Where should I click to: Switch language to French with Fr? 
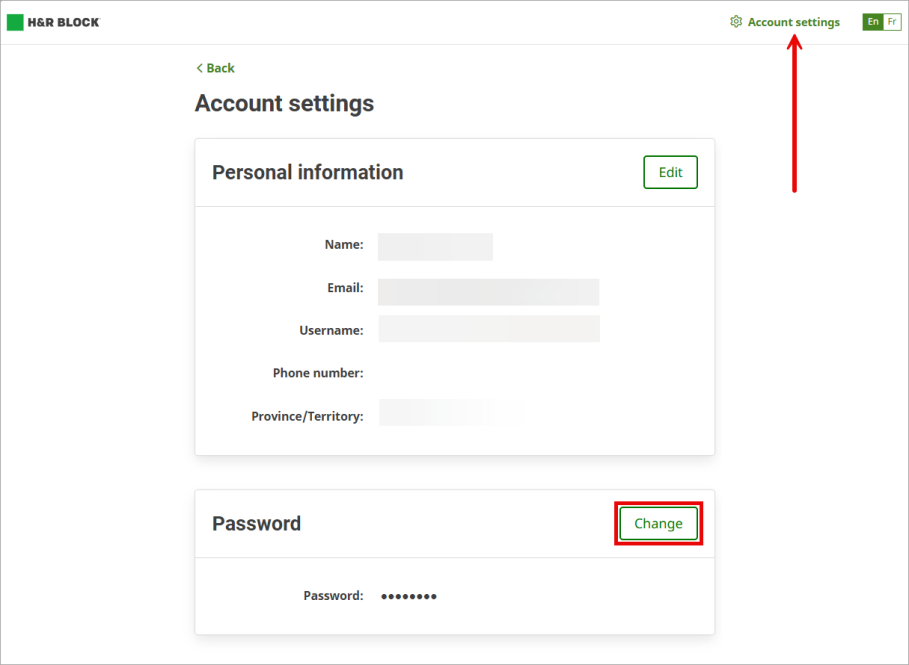point(892,22)
